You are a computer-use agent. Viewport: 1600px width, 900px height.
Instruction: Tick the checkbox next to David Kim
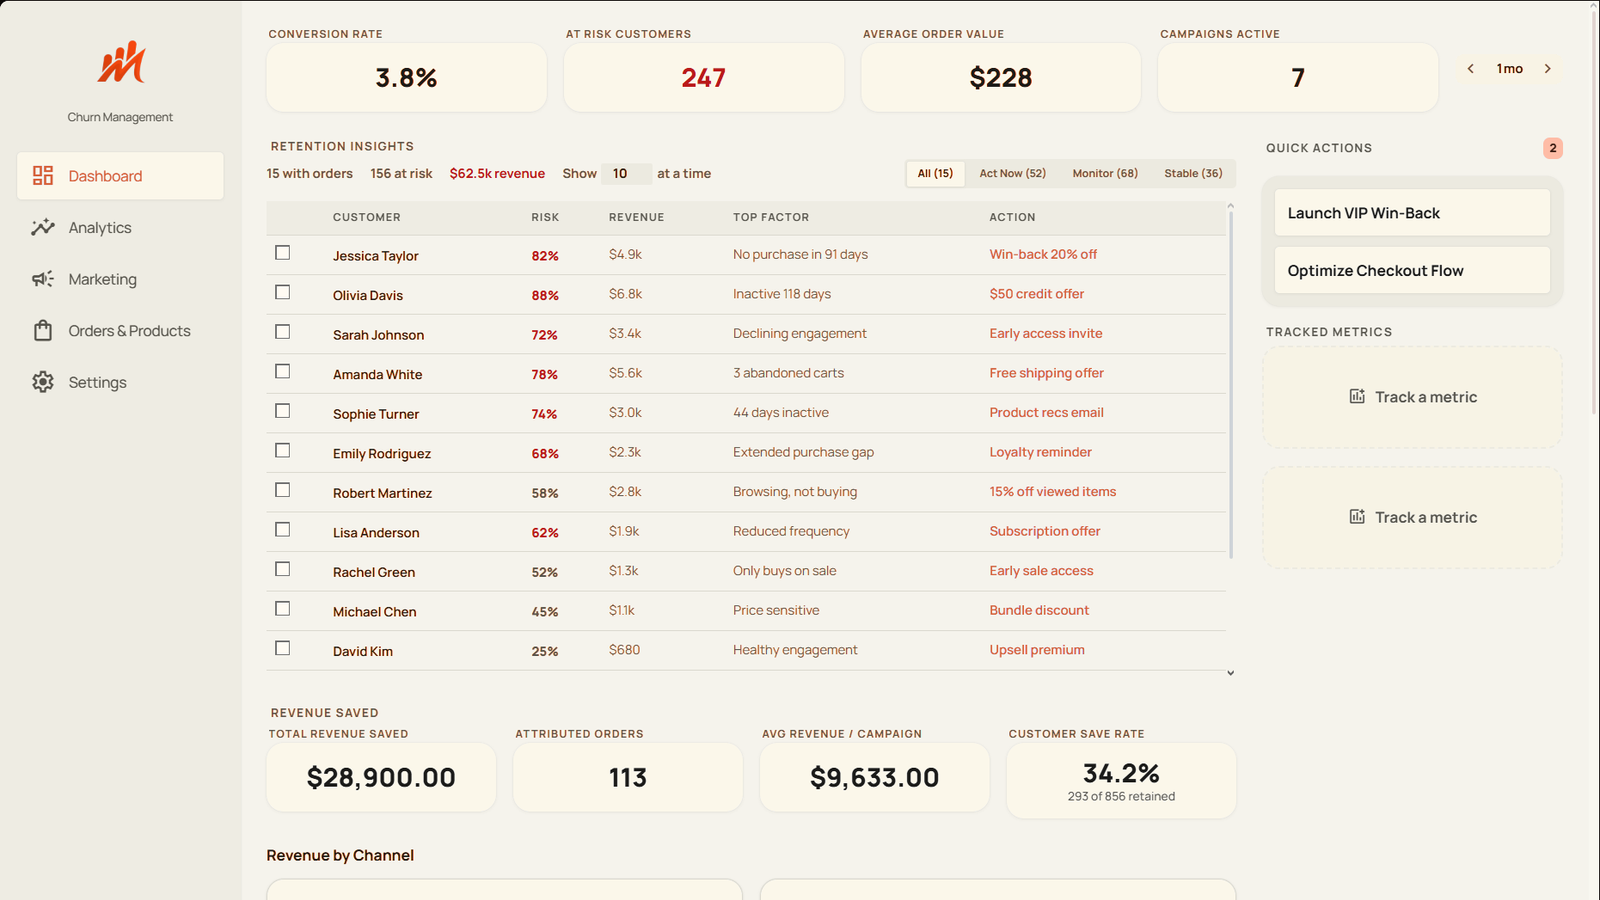click(x=283, y=648)
